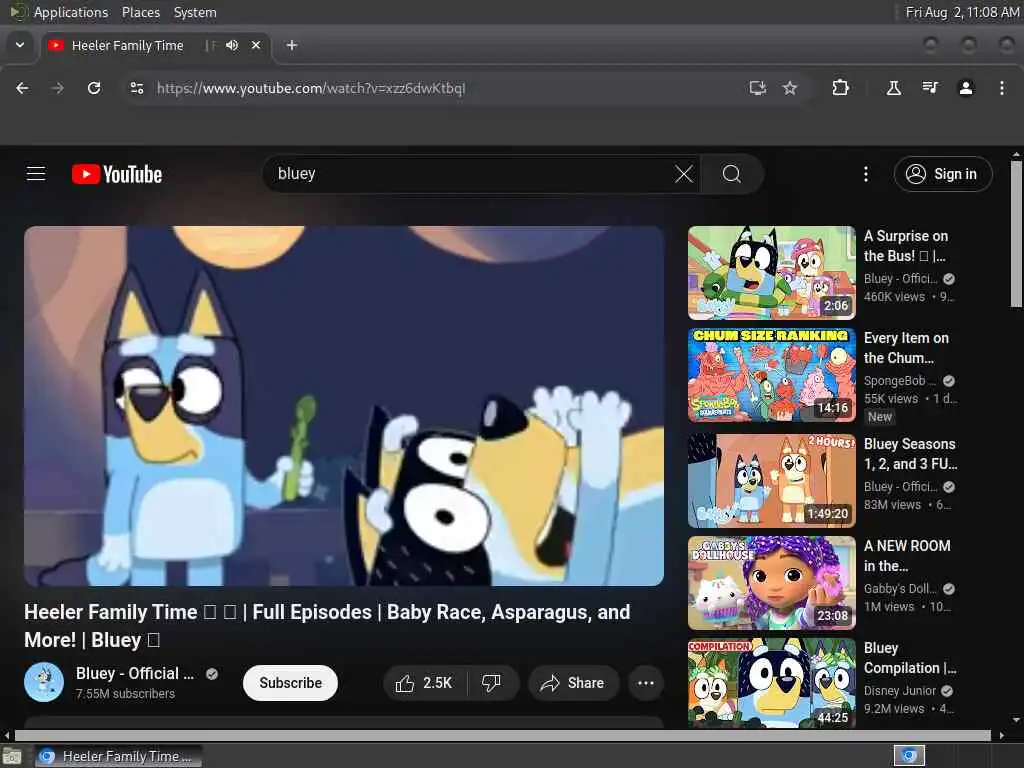Go to the YouTube home logo

[x=117, y=174]
